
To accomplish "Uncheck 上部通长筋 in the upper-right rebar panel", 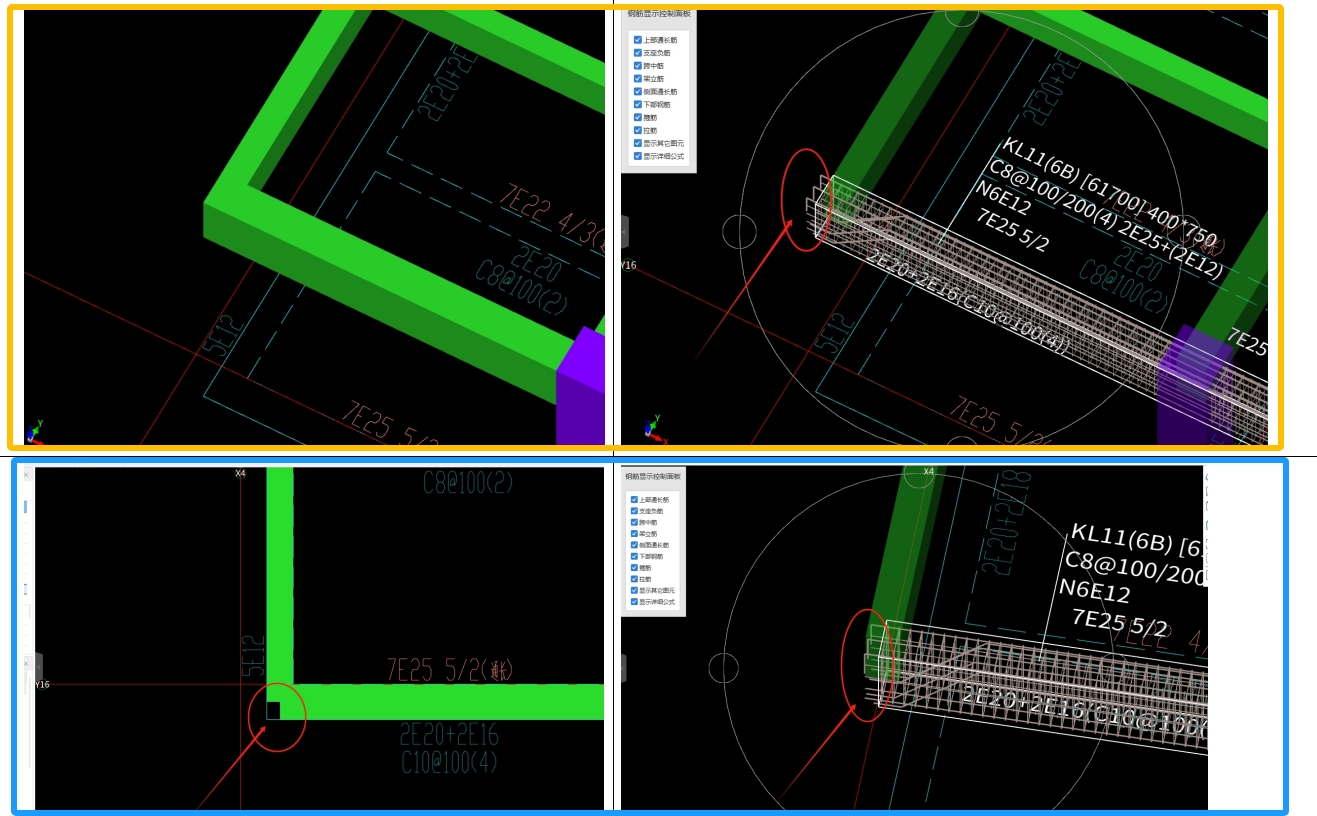I will point(637,40).
